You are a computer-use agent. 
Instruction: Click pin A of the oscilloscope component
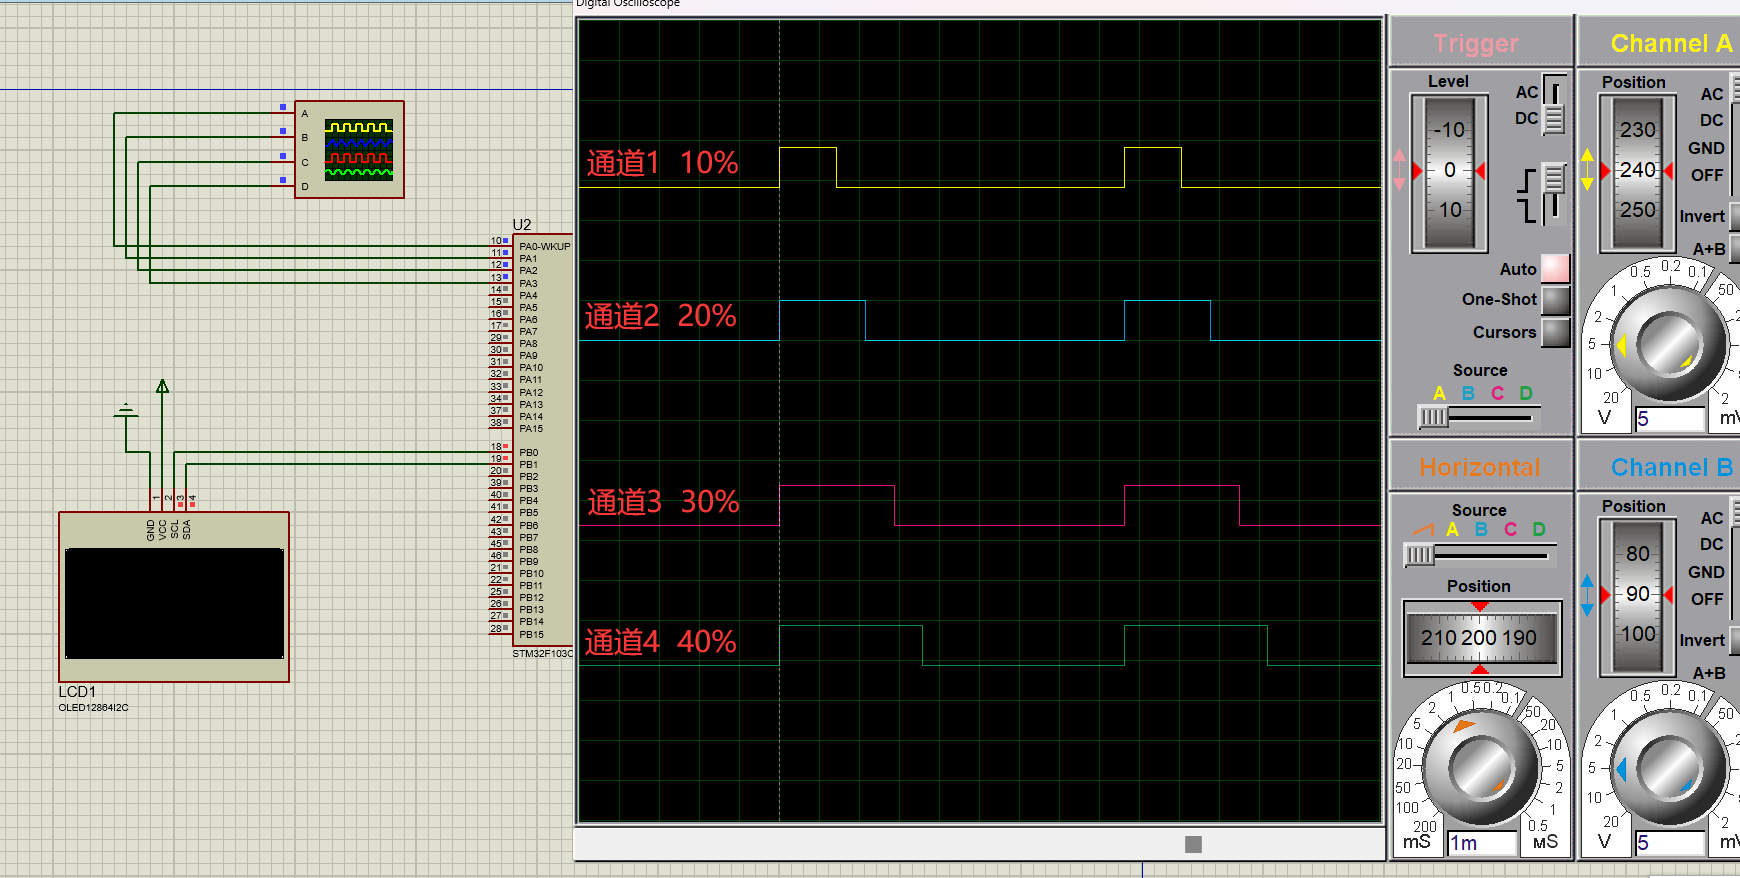304,113
